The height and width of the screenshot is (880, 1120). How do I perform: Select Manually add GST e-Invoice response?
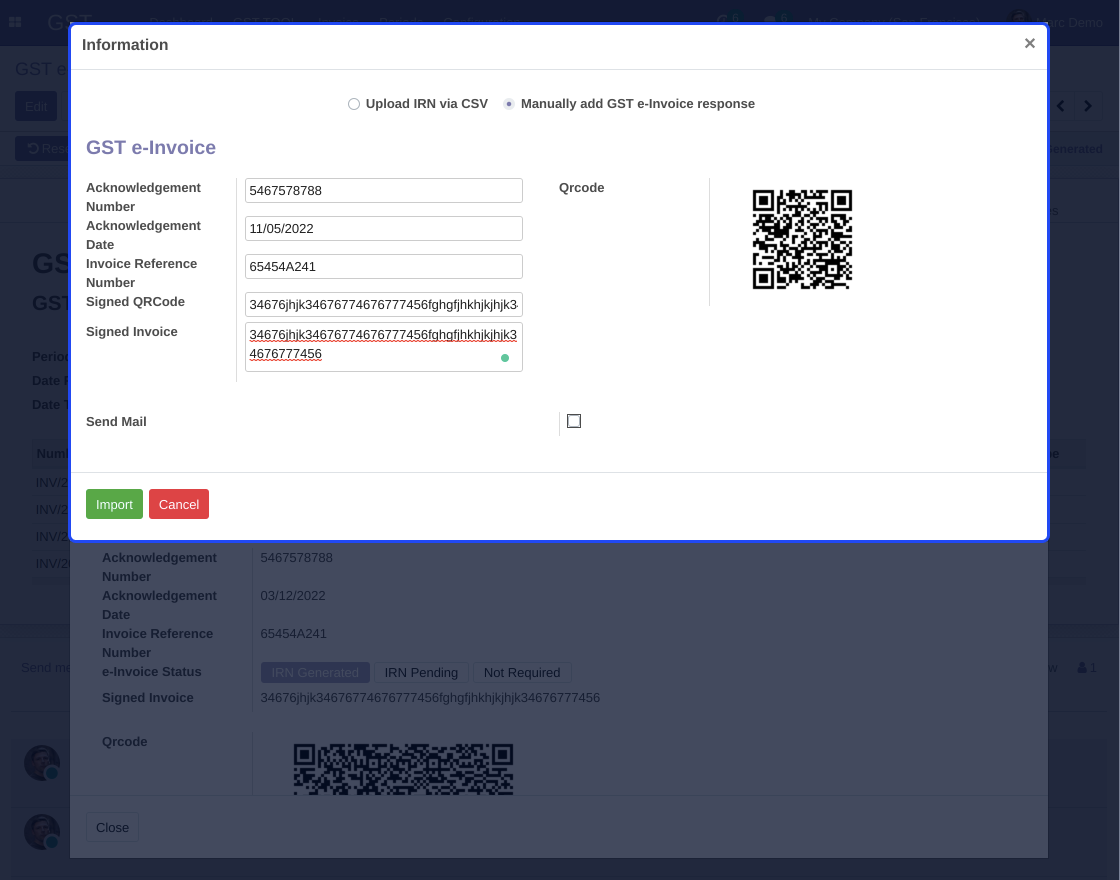point(509,104)
